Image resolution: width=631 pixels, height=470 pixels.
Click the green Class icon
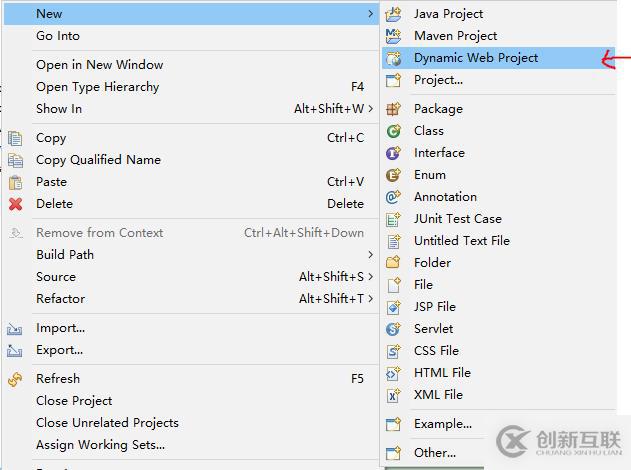click(x=393, y=131)
